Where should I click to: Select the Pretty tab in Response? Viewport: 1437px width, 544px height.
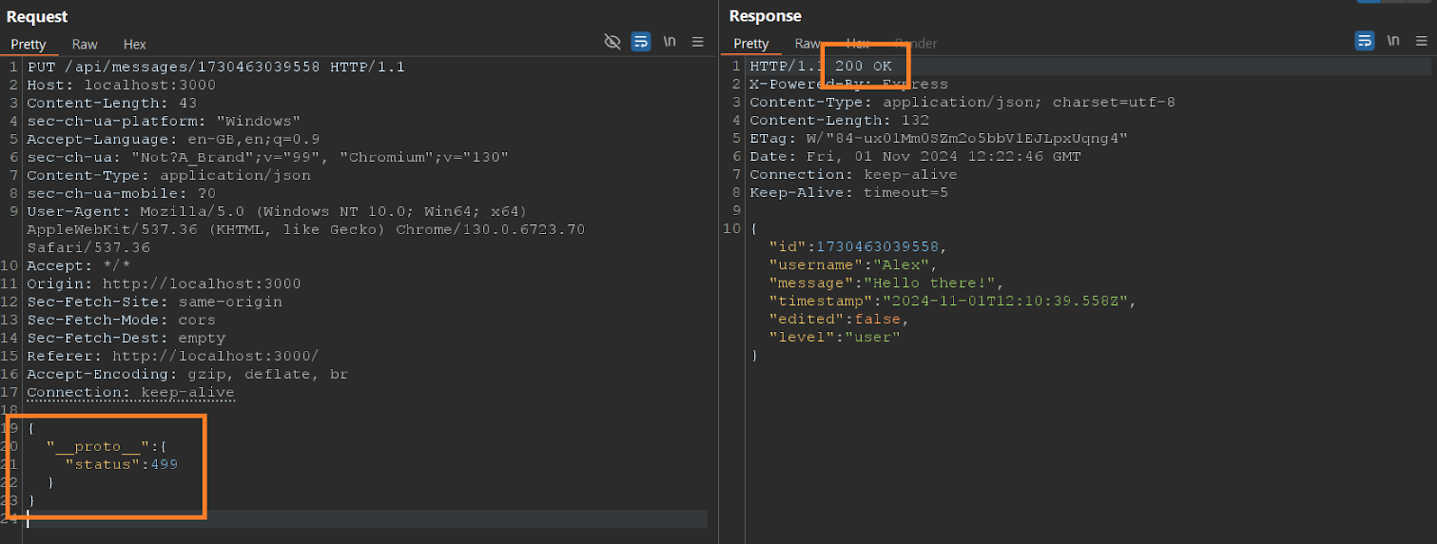(x=751, y=44)
